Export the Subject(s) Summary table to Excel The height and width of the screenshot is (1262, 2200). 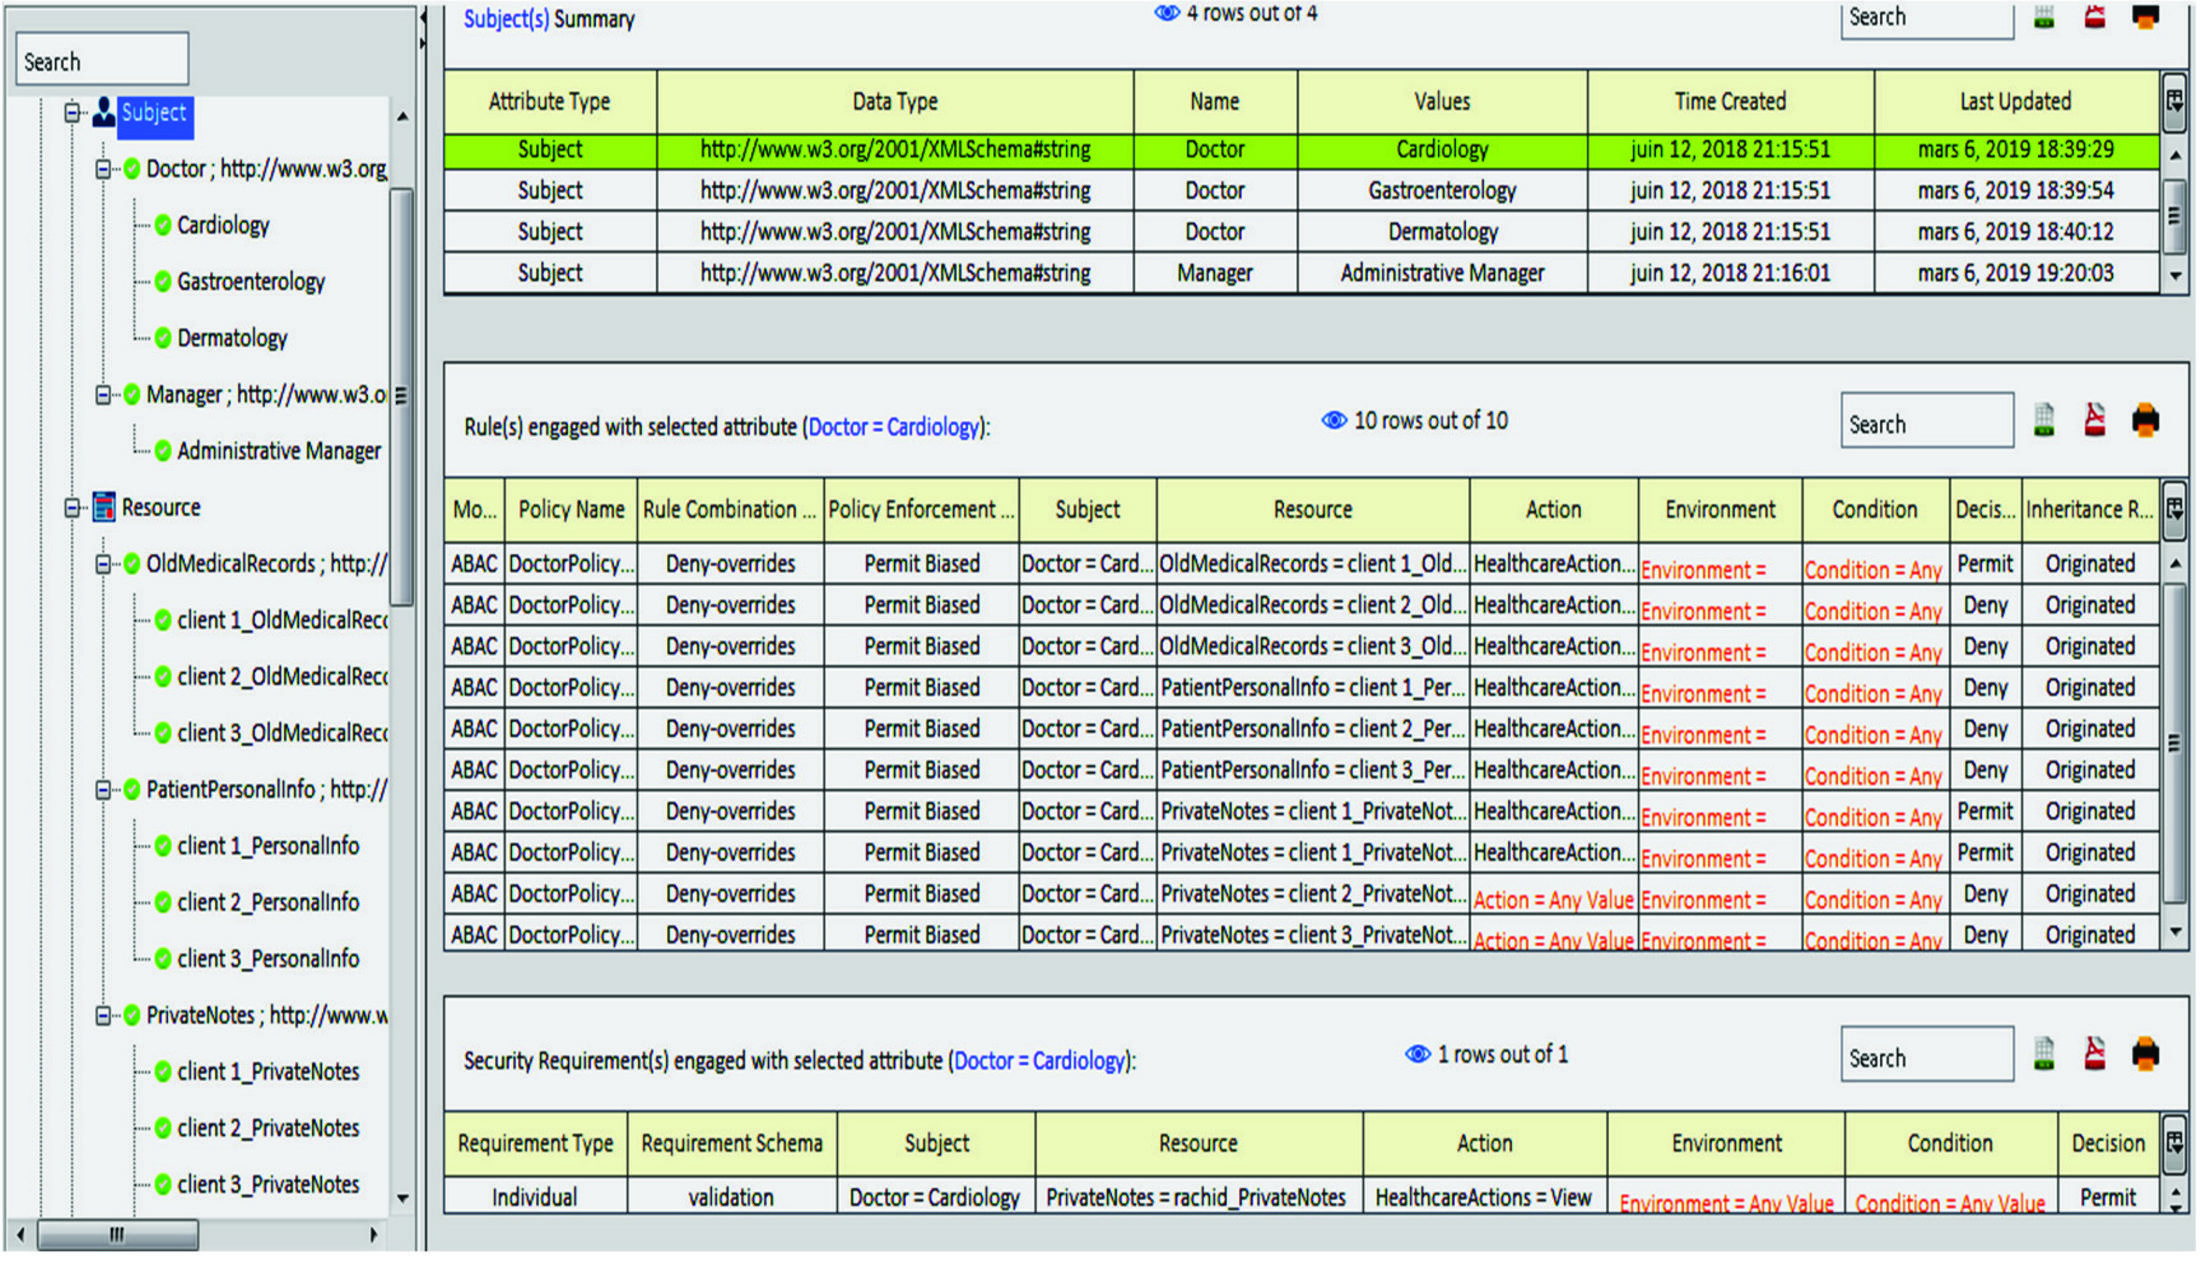pos(2044,16)
